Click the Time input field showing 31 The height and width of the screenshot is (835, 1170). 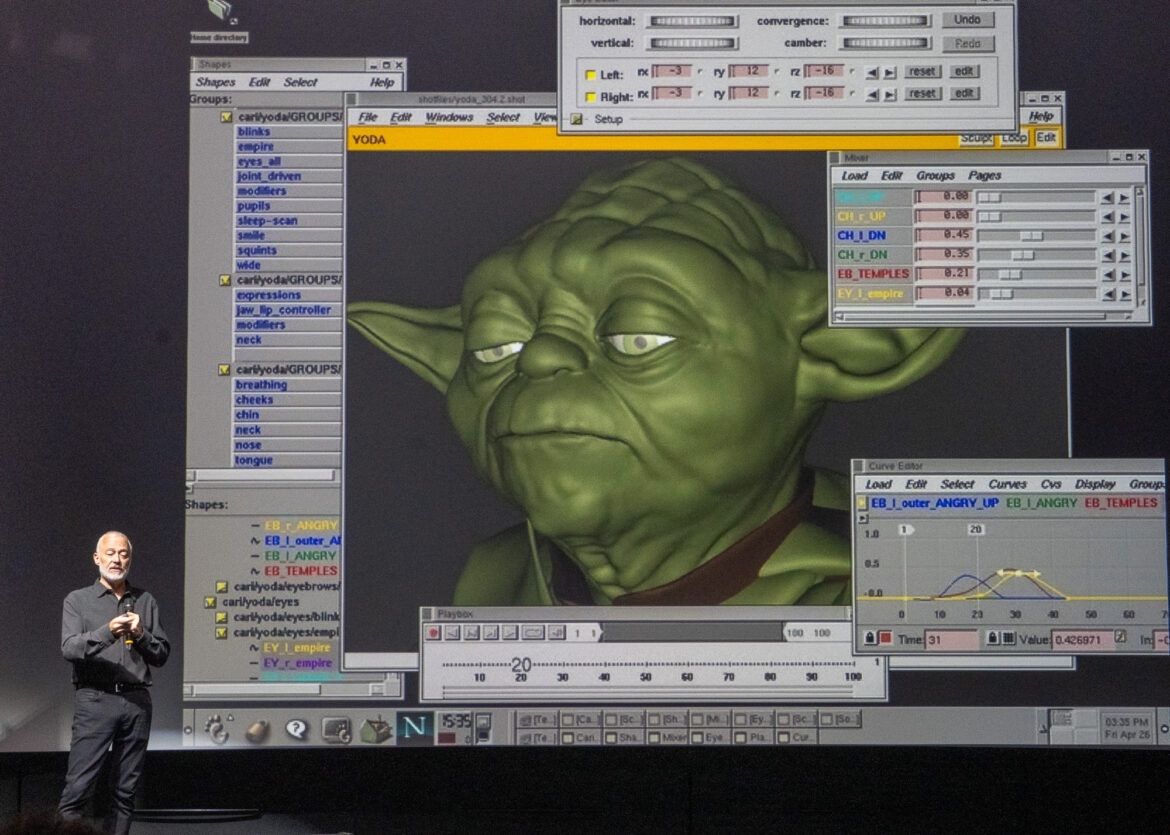951,639
